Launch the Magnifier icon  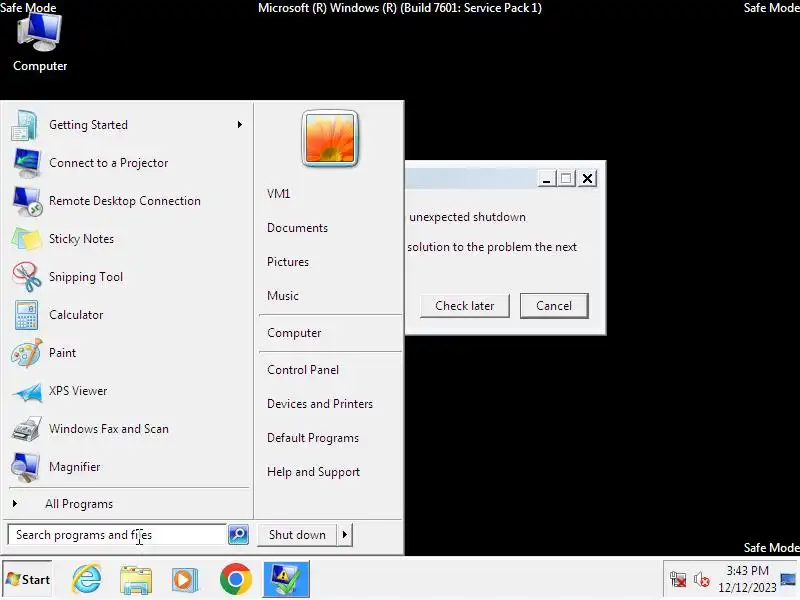click(x=25, y=467)
